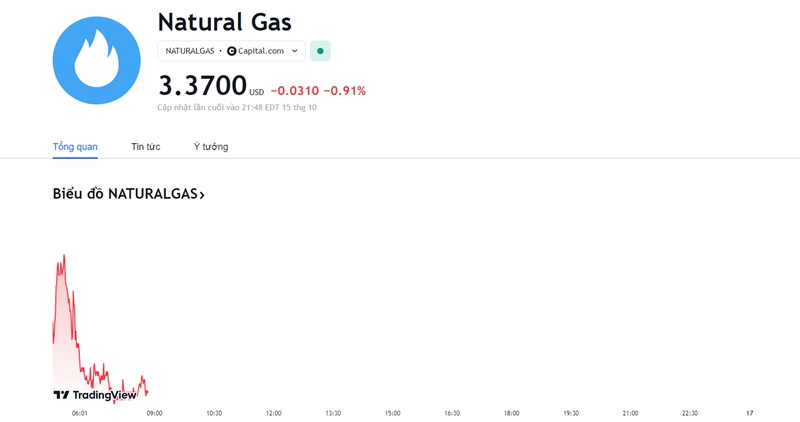Image resolution: width=800 pixels, height=422 pixels.
Task: Open the Tin tức tab
Action: coord(145,146)
